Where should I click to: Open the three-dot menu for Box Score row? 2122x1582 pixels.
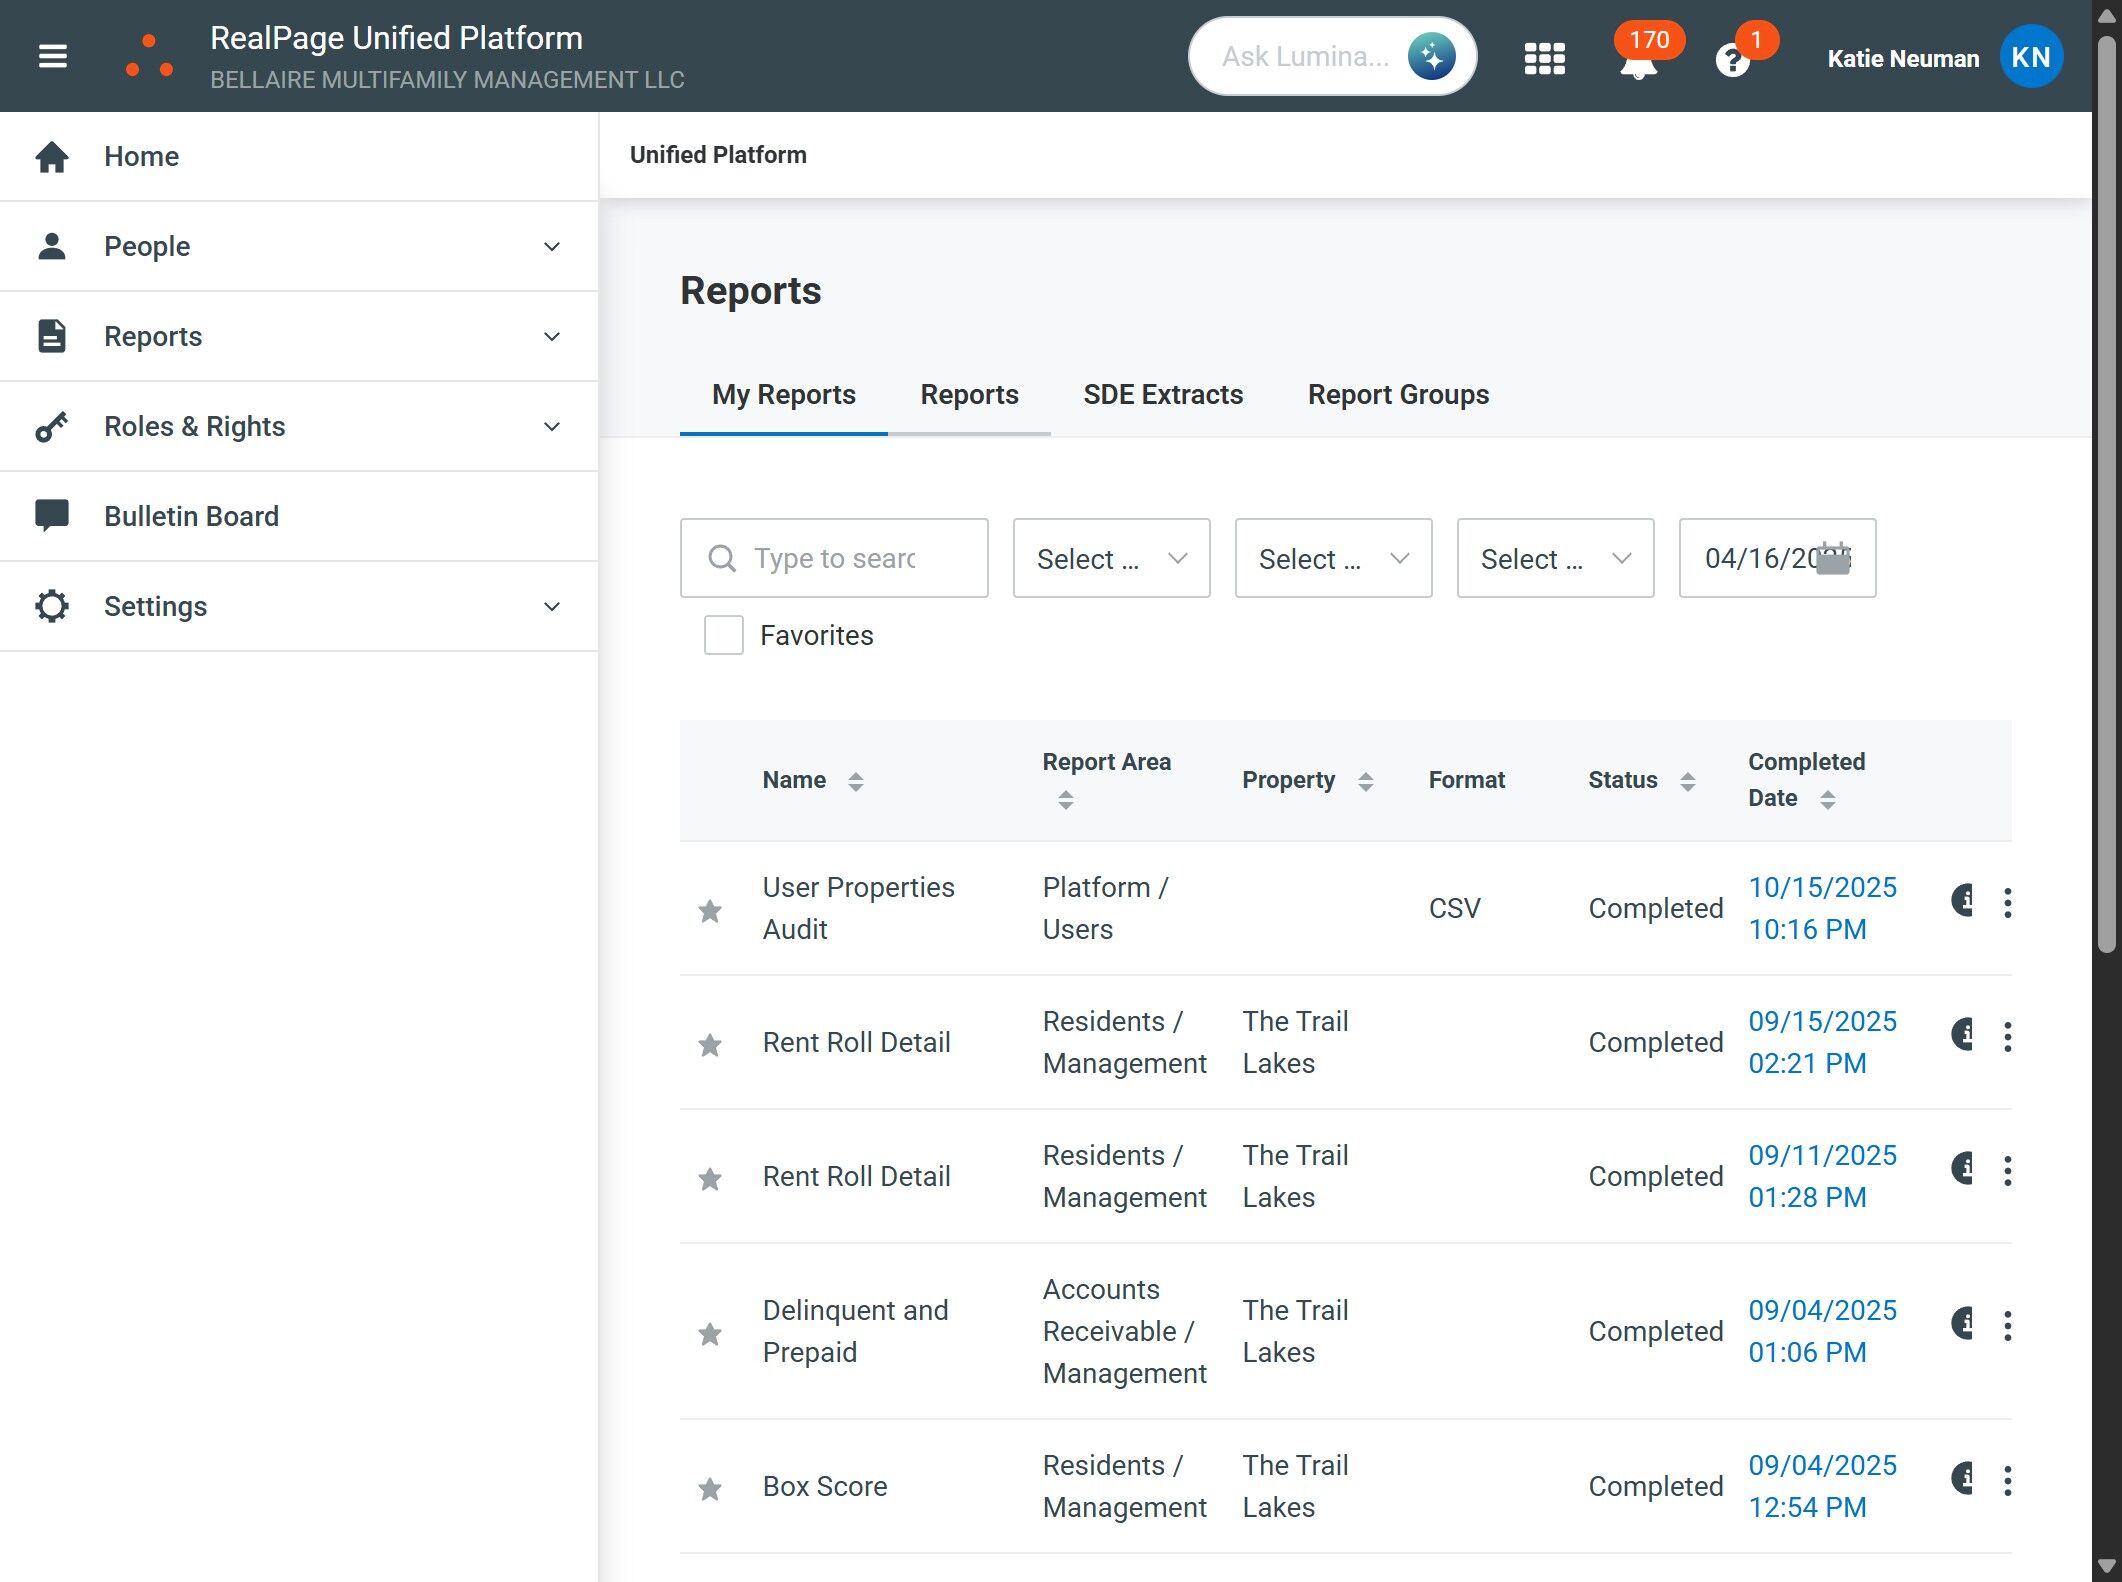click(x=2007, y=1481)
